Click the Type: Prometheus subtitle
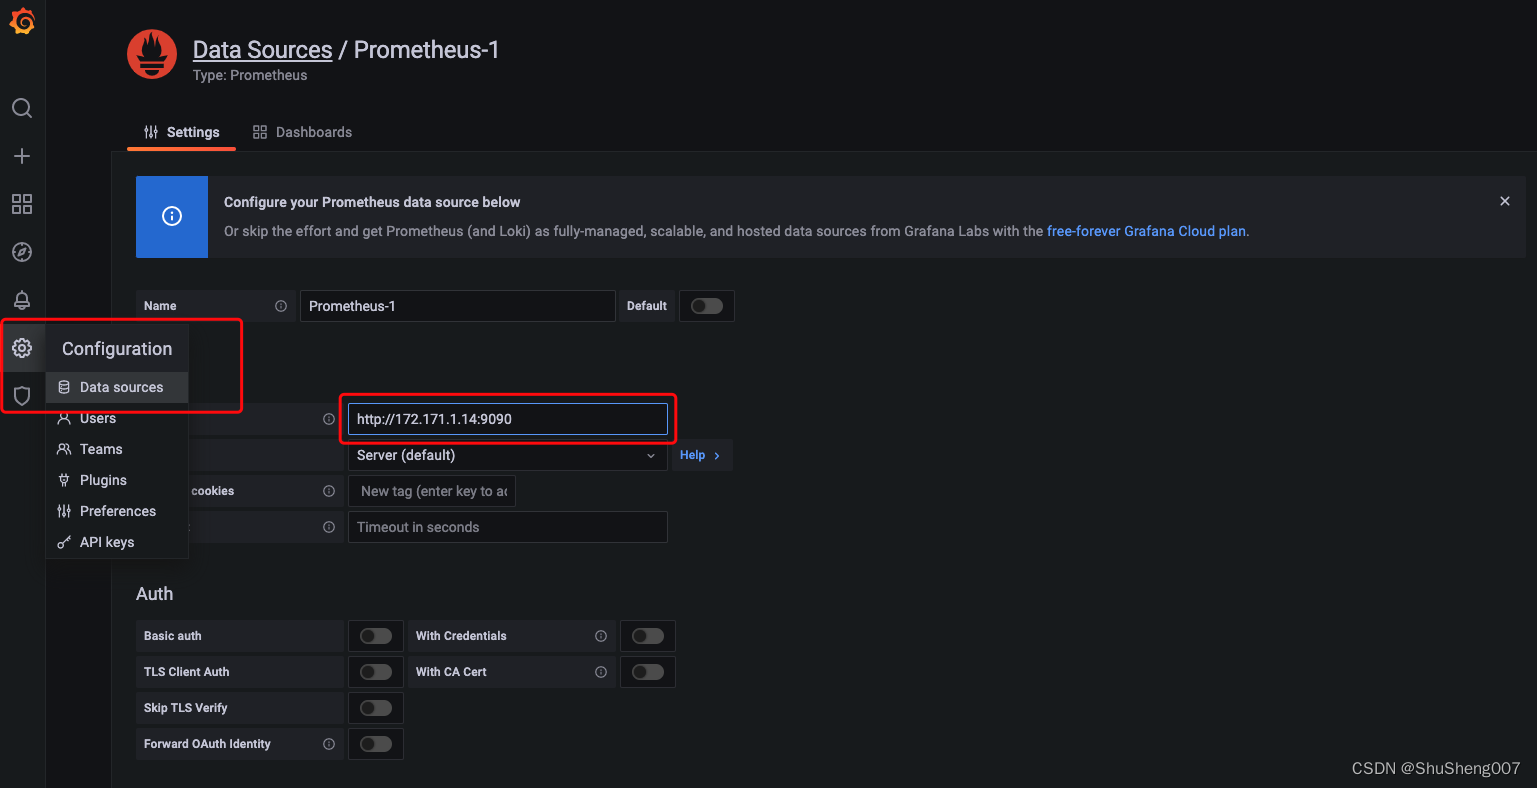Screen dimensions: 1537x788 (250, 75)
